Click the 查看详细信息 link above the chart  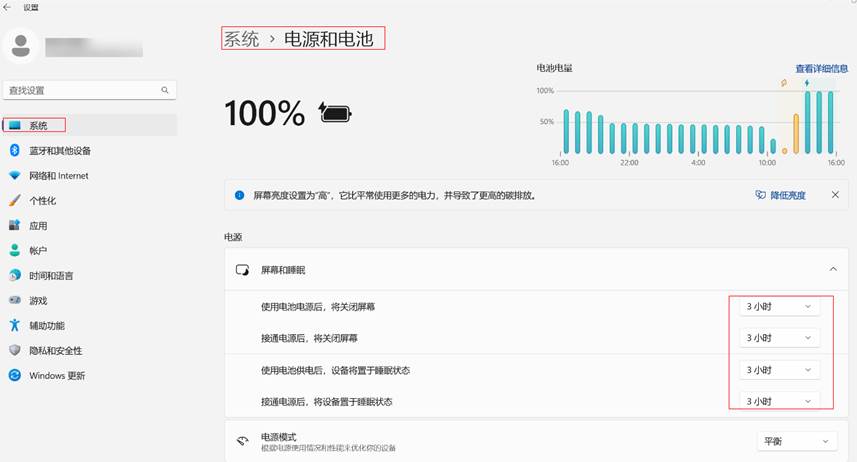pyautogui.click(x=820, y=69)
